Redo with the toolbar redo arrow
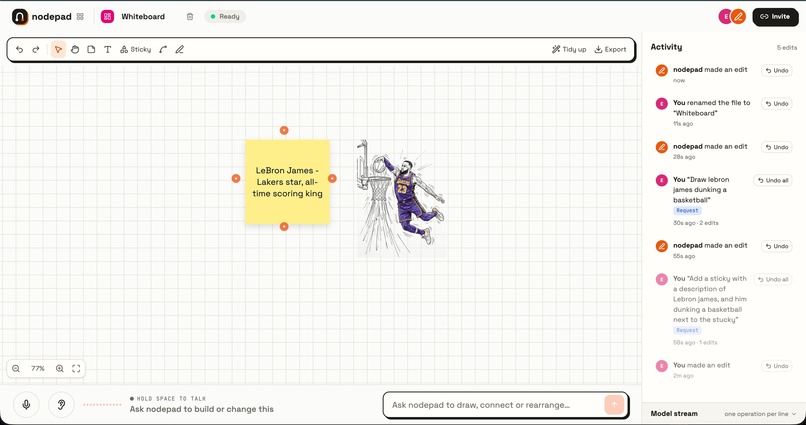Screen dimensions: 806x425 coord(36,49)
